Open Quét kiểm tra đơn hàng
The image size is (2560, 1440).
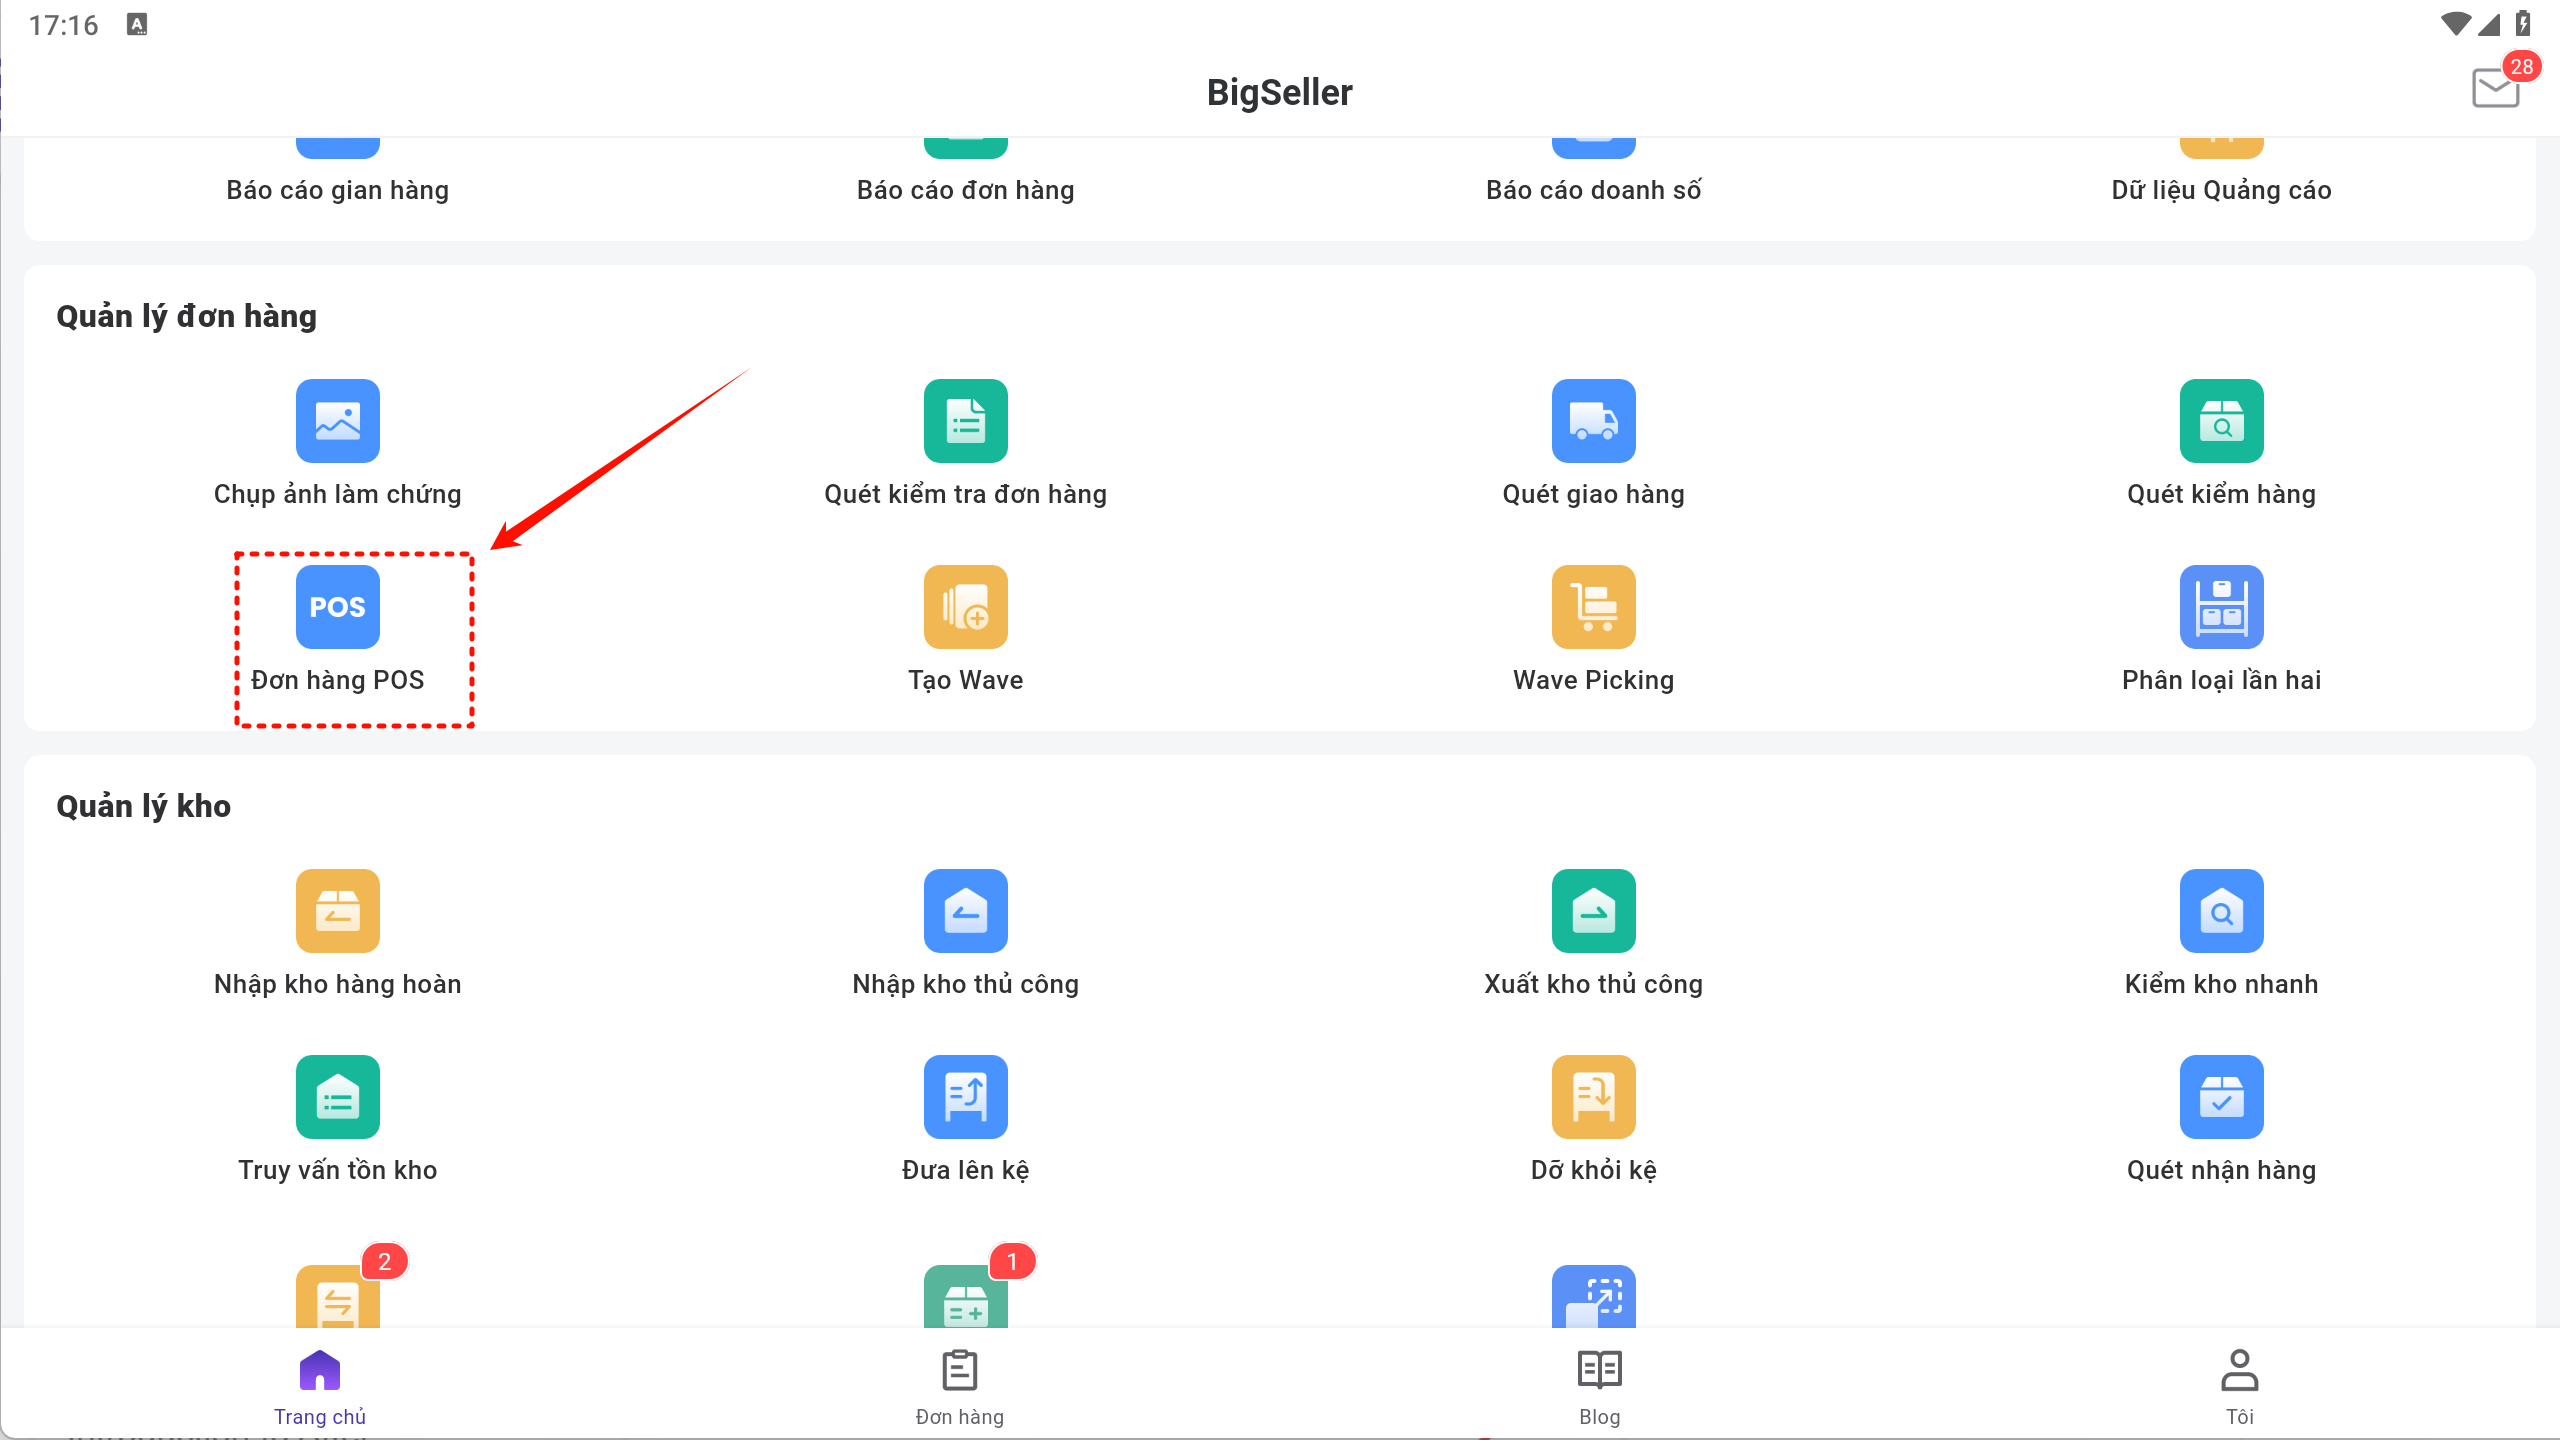click(x=965, y=421)
